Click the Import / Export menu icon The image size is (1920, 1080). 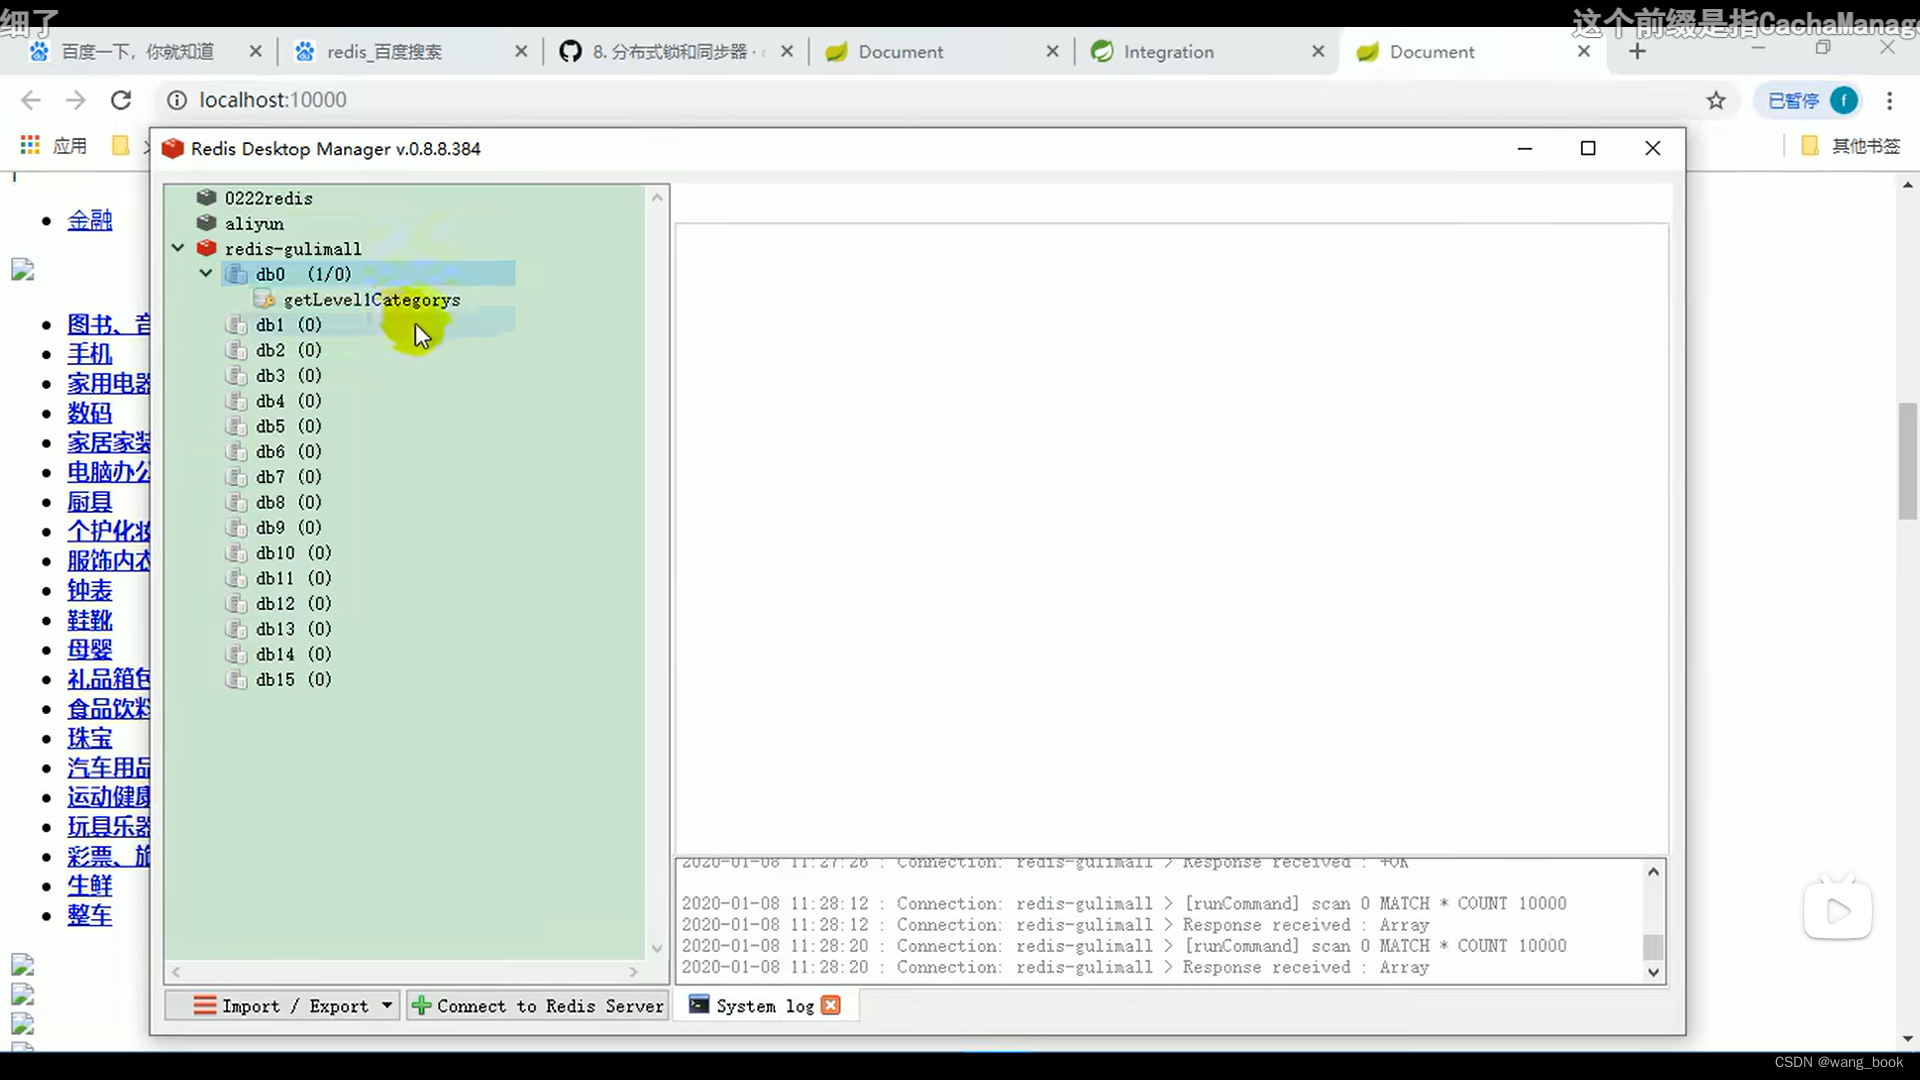(204, 1006)
